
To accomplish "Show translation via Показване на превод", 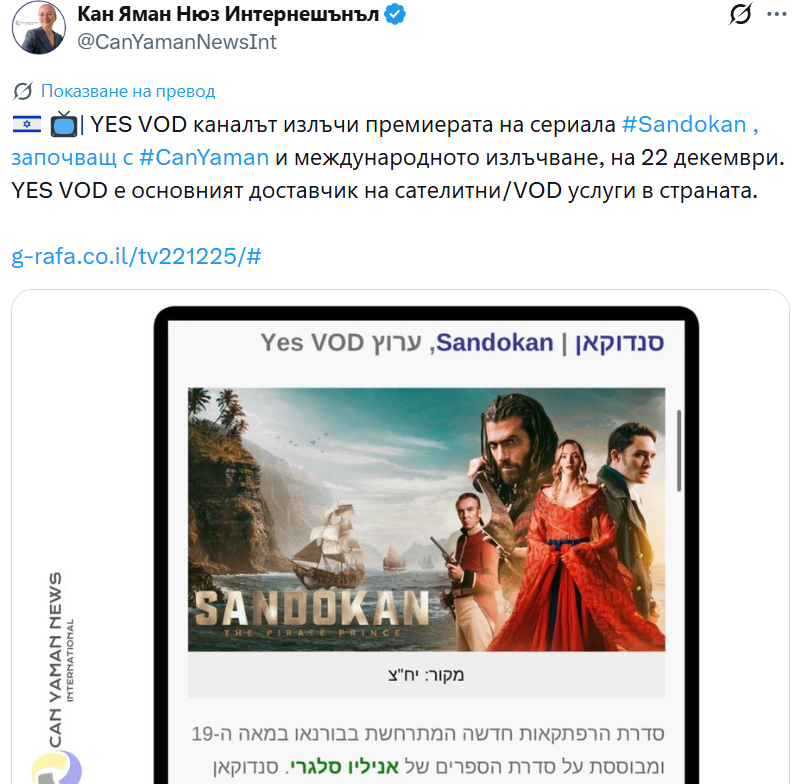I will (x=128, y=91).
